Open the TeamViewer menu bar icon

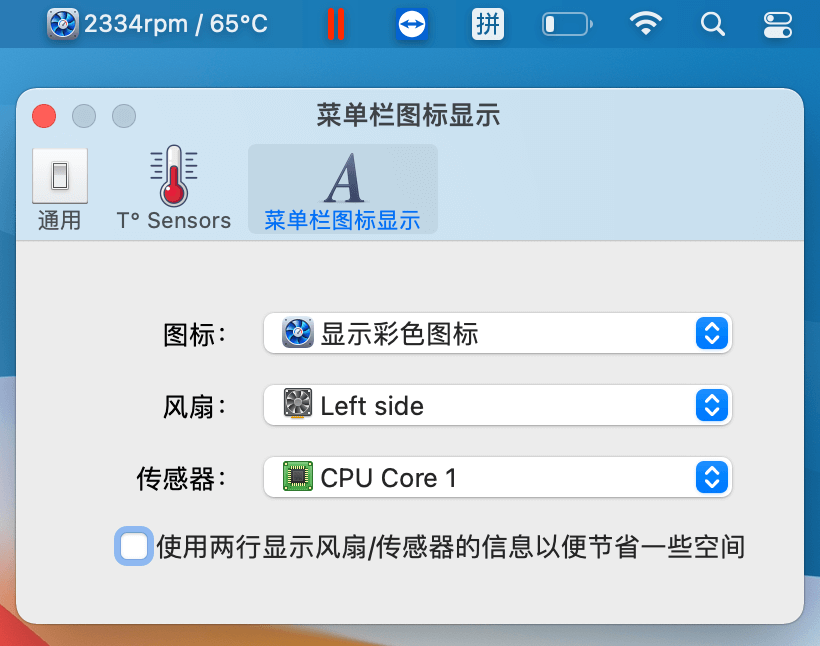pos(412,24)
